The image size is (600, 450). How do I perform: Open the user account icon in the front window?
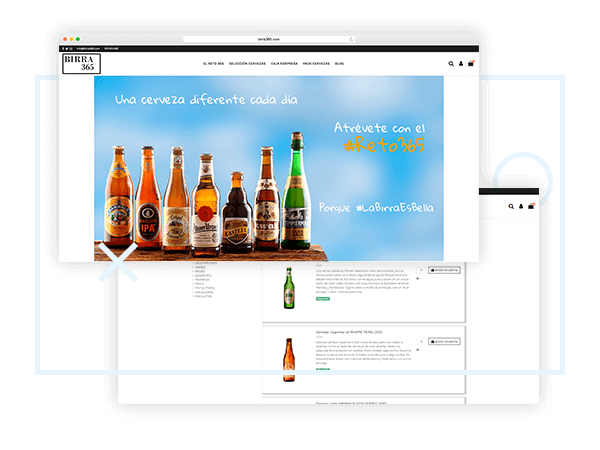[x=461, y=64]
